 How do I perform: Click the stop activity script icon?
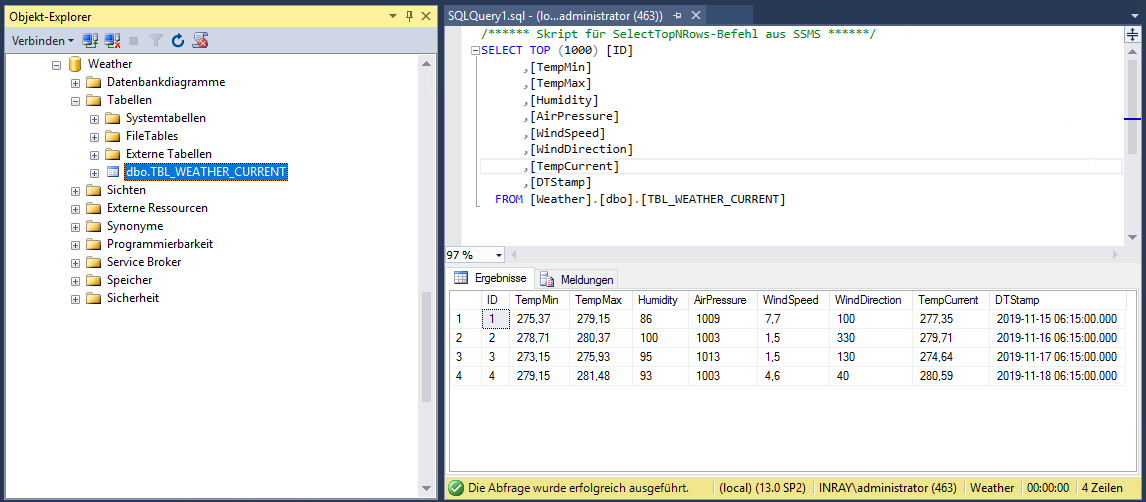[201, 41]
